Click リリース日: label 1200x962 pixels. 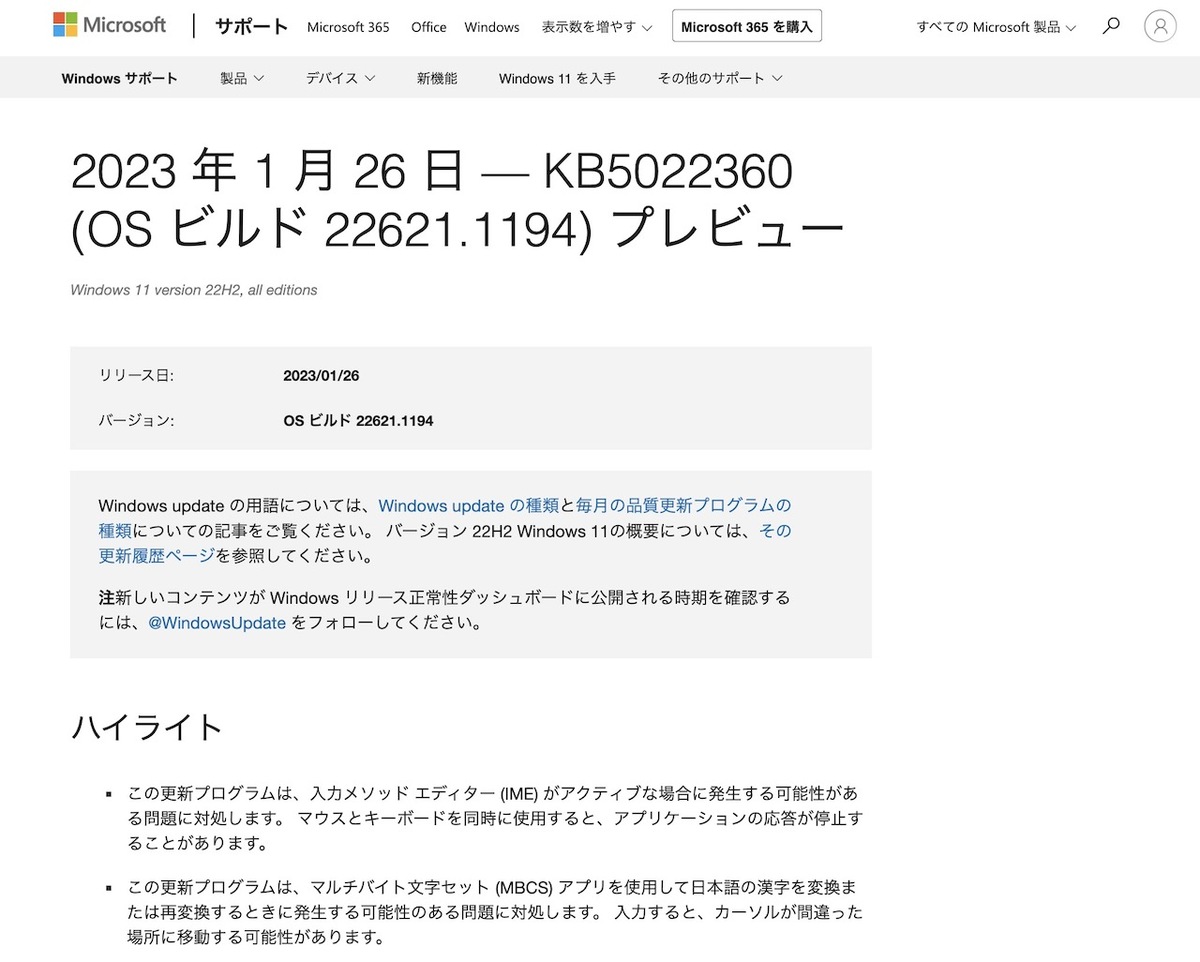pyautogui.click(x=136, y=376)
